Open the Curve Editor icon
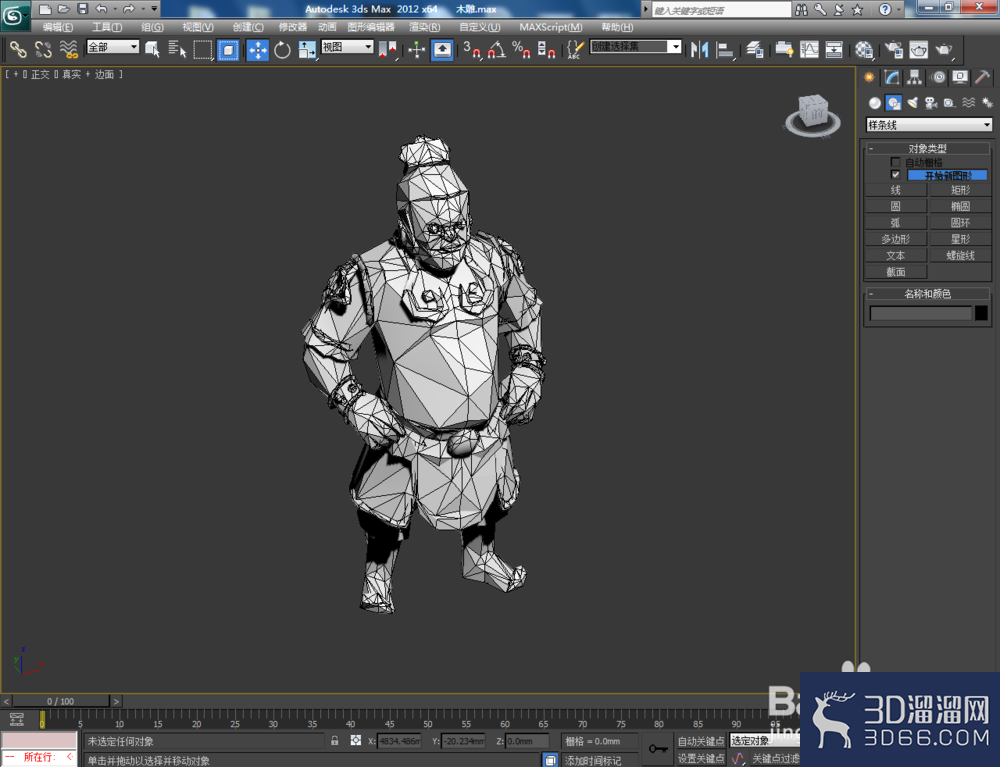The image size is (1000, 767). coord(809,50)
